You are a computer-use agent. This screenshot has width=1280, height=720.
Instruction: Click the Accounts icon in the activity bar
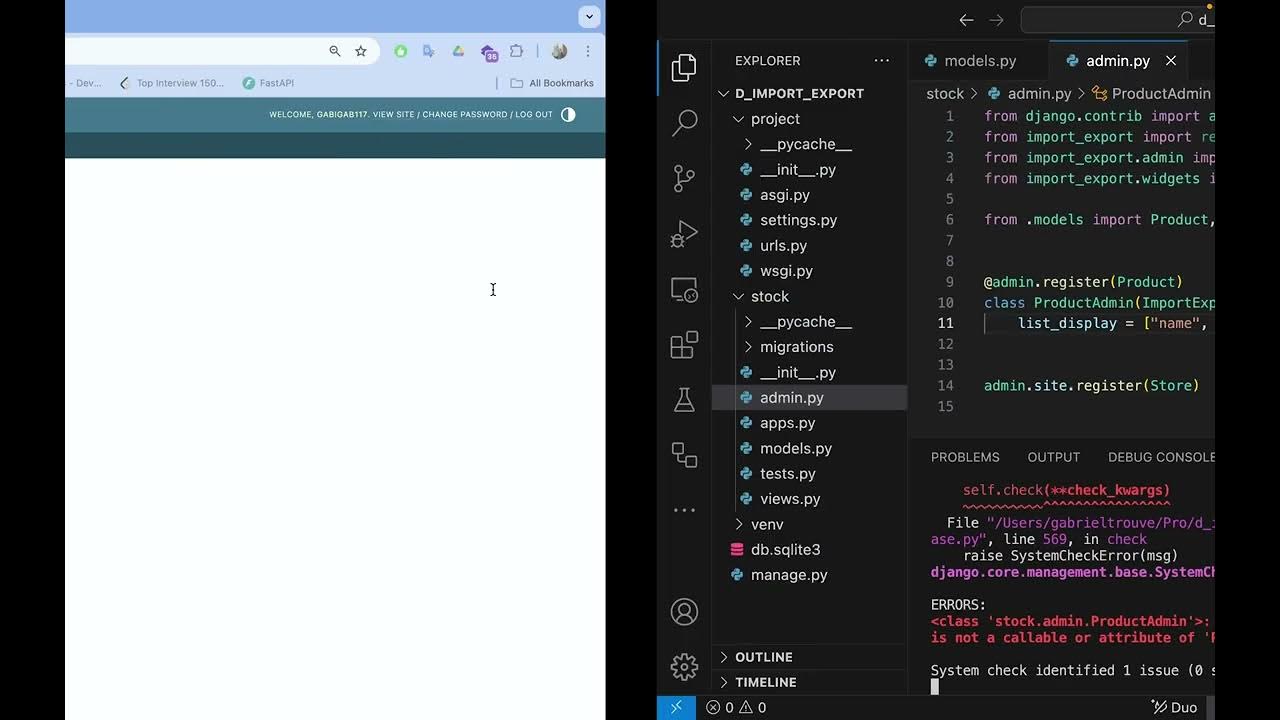point(684,611)
